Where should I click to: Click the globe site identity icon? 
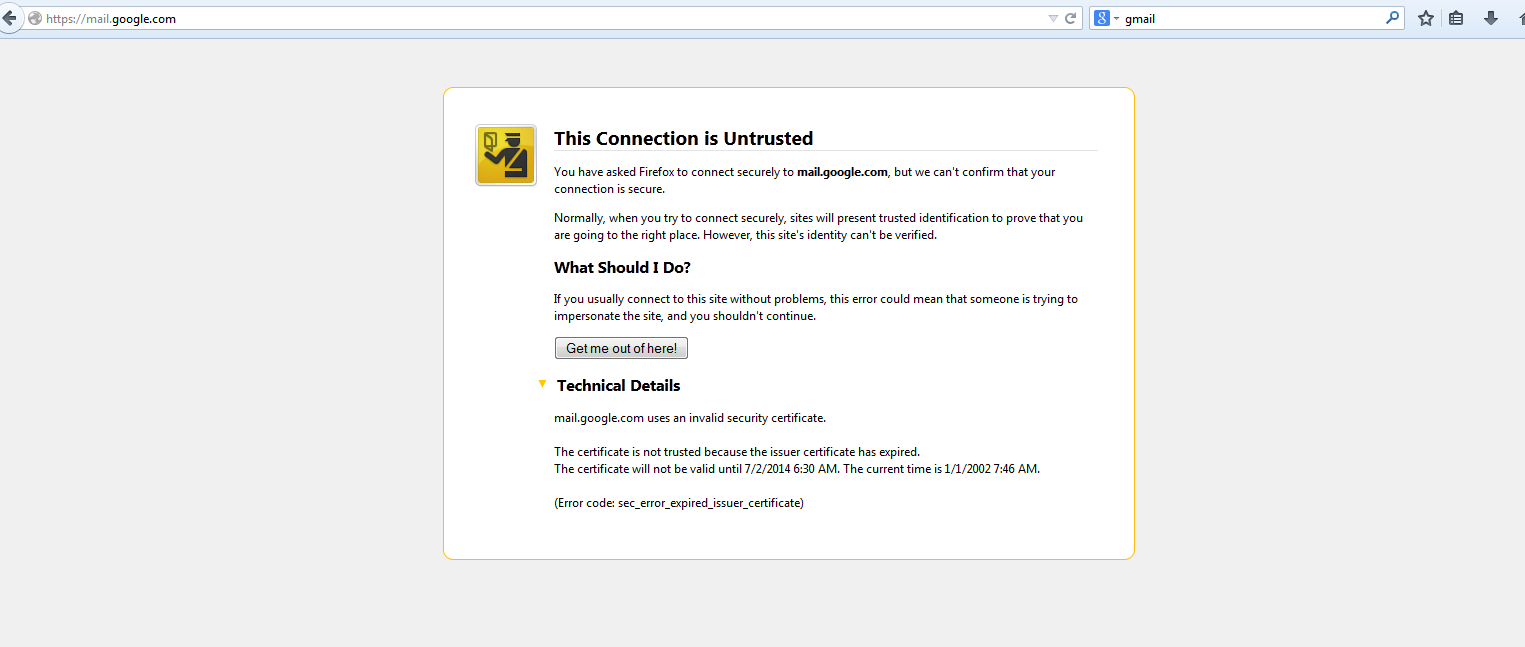pos(35,18)
